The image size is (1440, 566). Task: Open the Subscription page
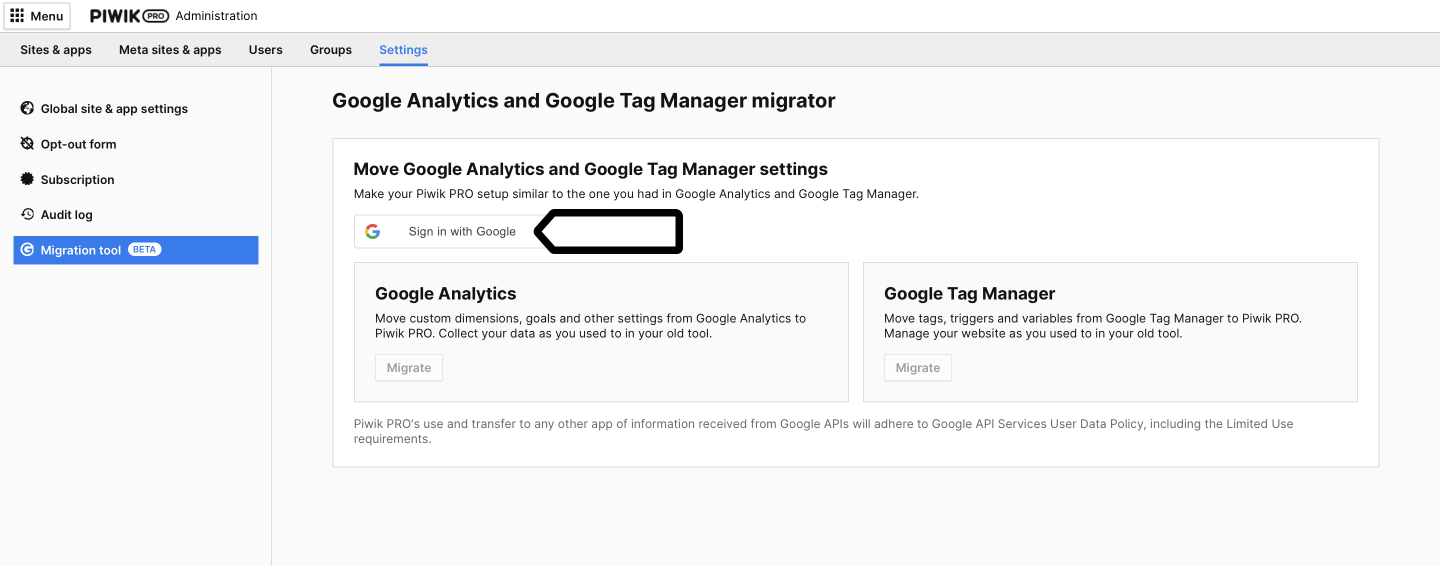pos(77,180)
